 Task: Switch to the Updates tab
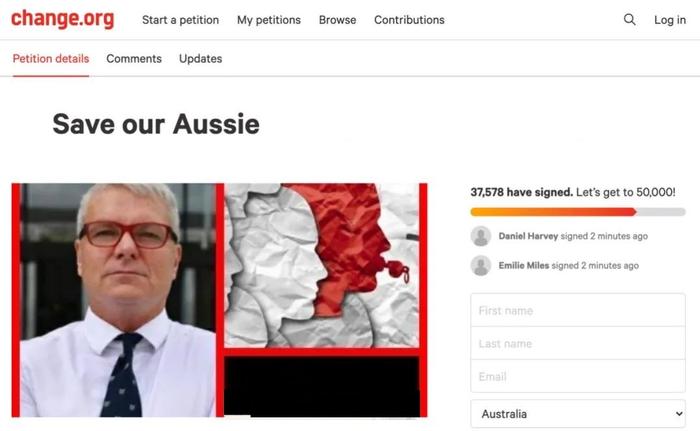coord(200,59)
